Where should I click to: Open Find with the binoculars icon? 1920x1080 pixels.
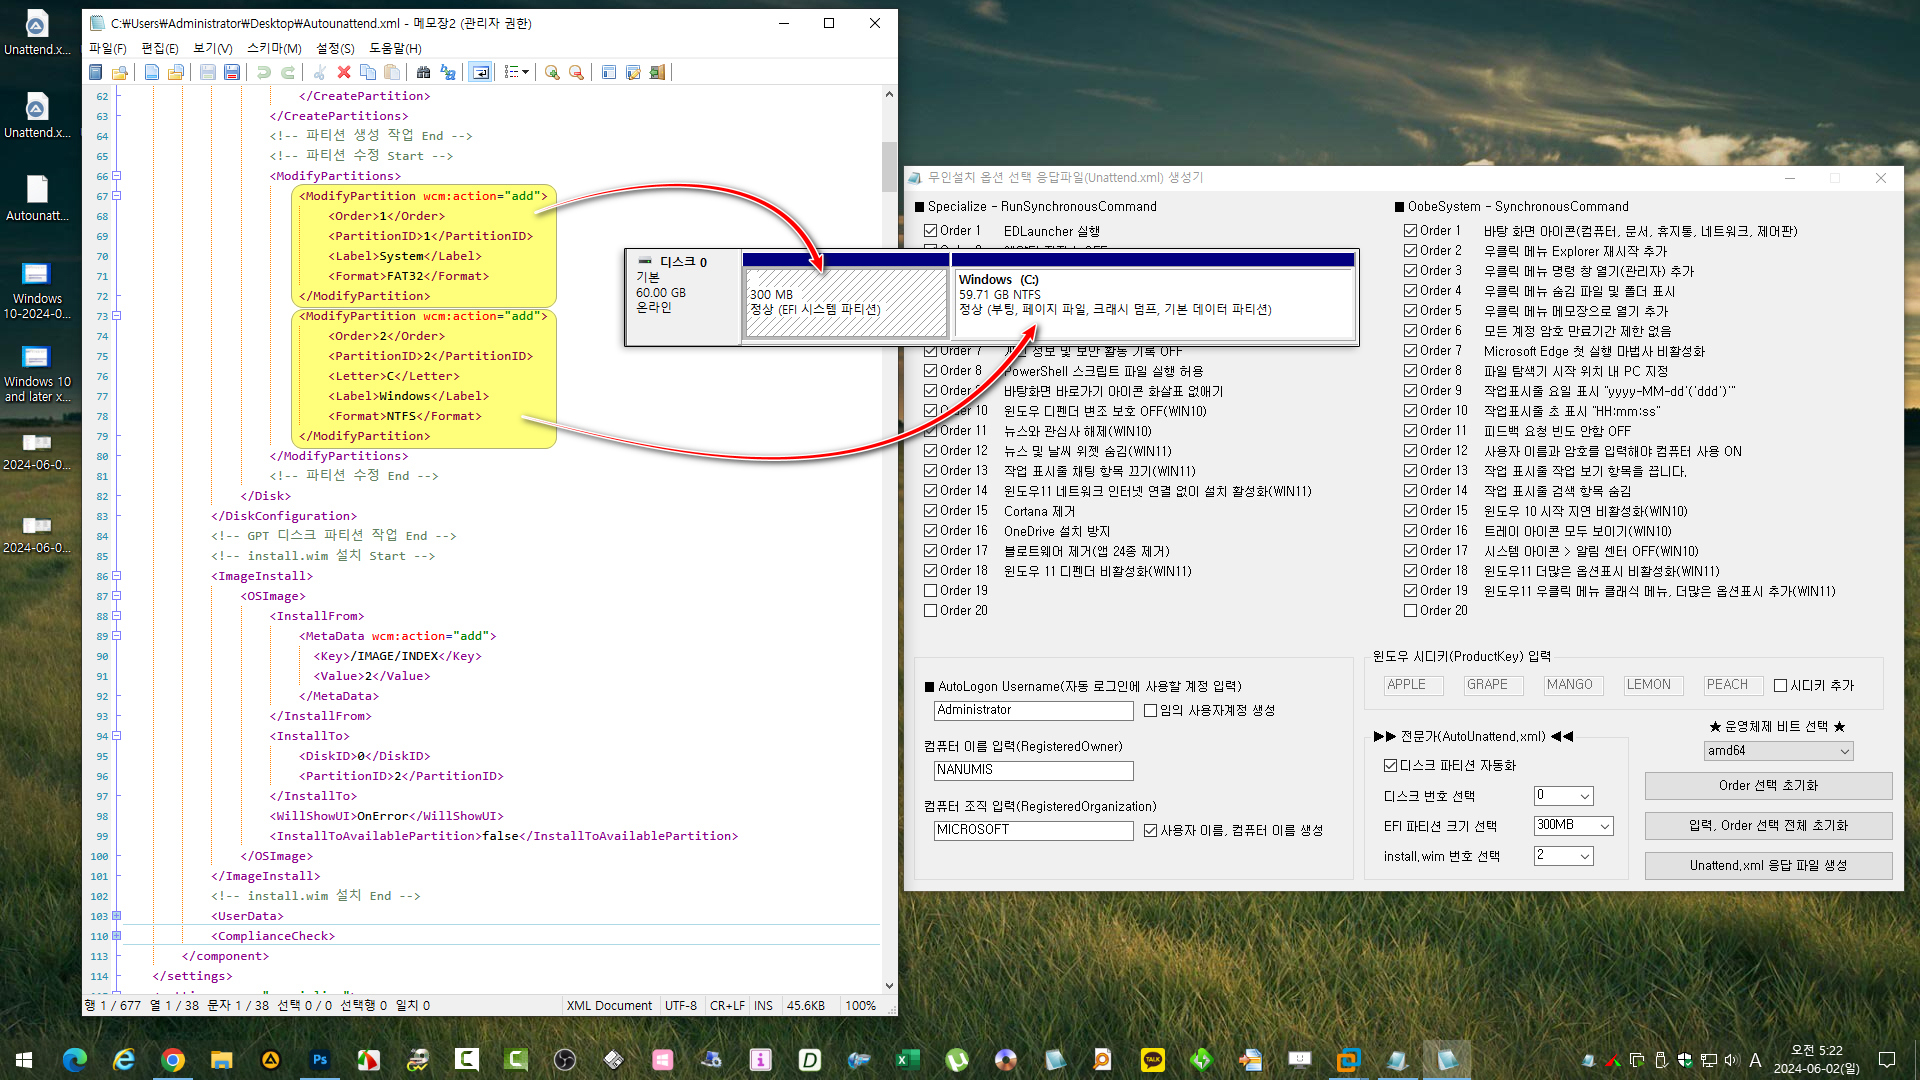[424, 72]
